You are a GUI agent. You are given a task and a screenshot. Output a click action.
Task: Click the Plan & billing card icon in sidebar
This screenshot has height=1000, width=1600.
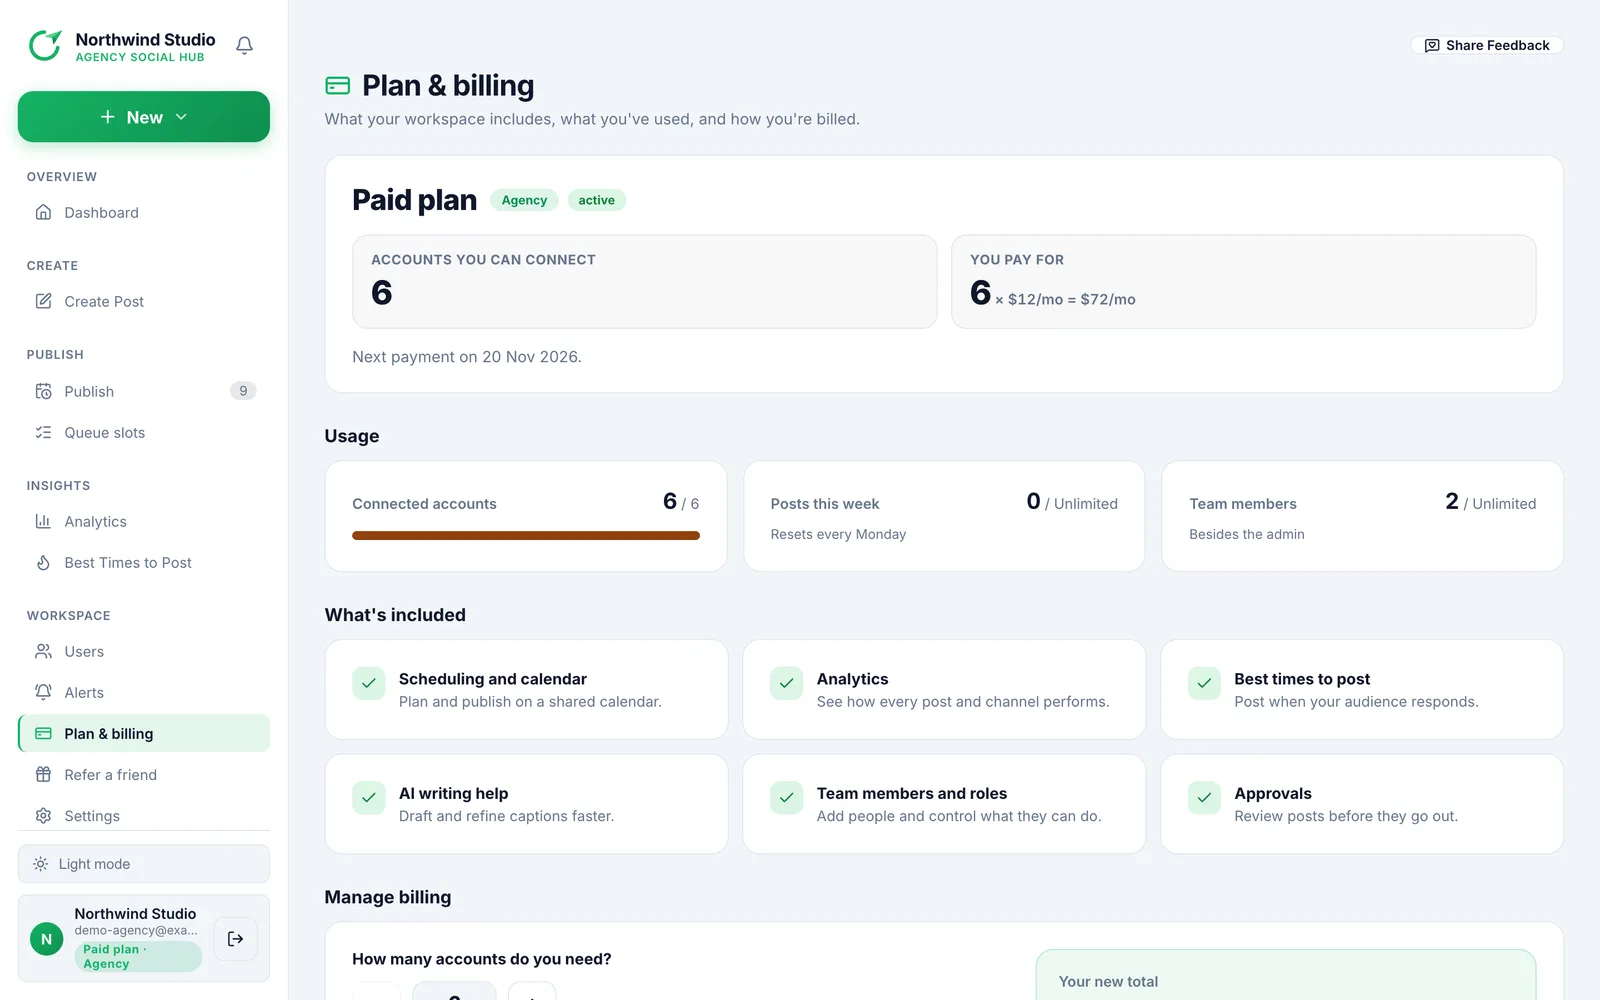point(43,734)
